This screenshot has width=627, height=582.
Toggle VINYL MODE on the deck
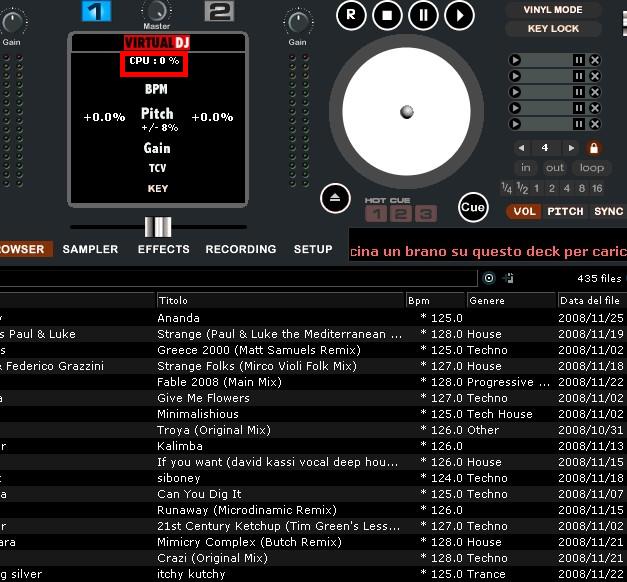553,10
